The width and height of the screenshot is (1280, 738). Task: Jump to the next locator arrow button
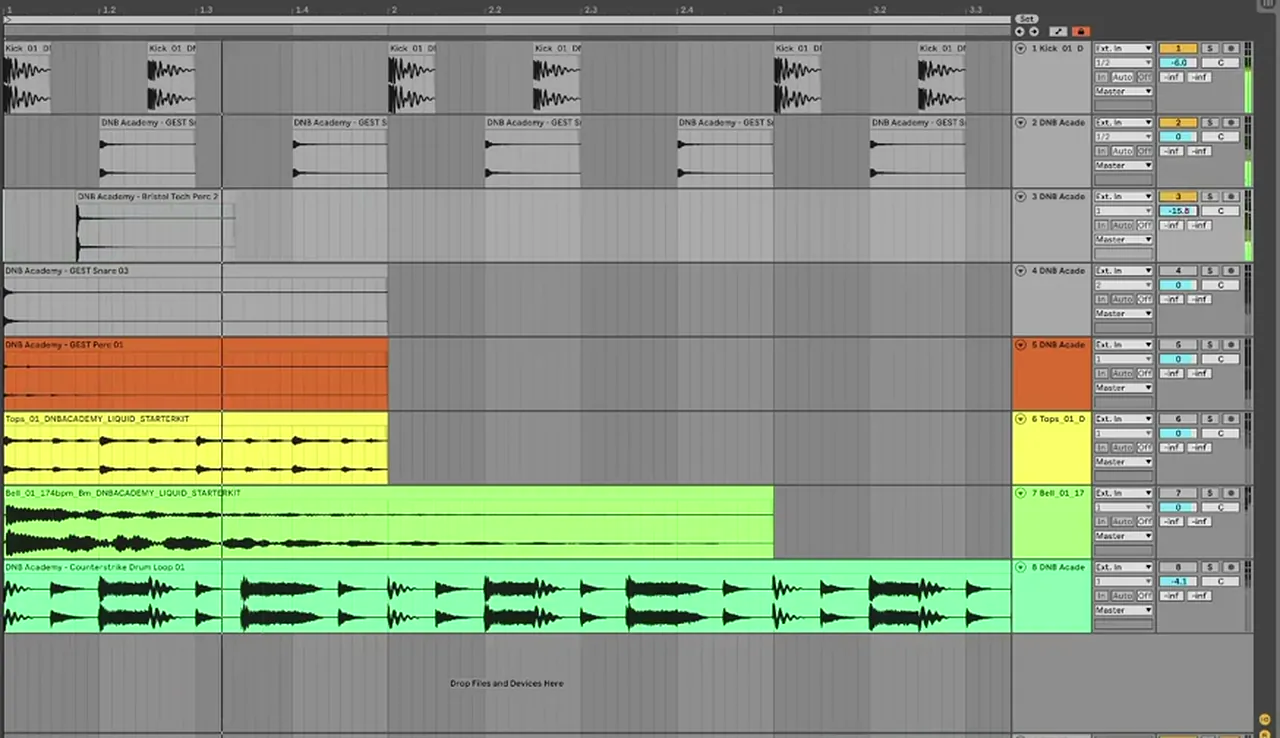[x=1034, y=31]
